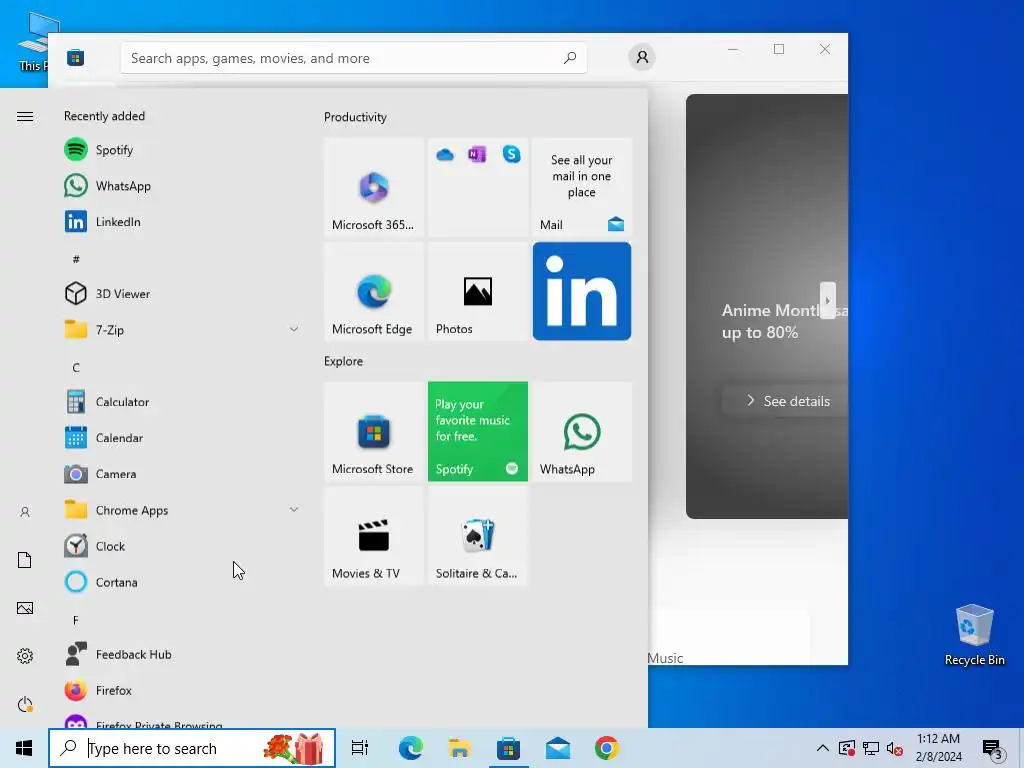Open Task View on the taskbar
The width and height of the screenshot is (1024, 768).
(360, 748)
